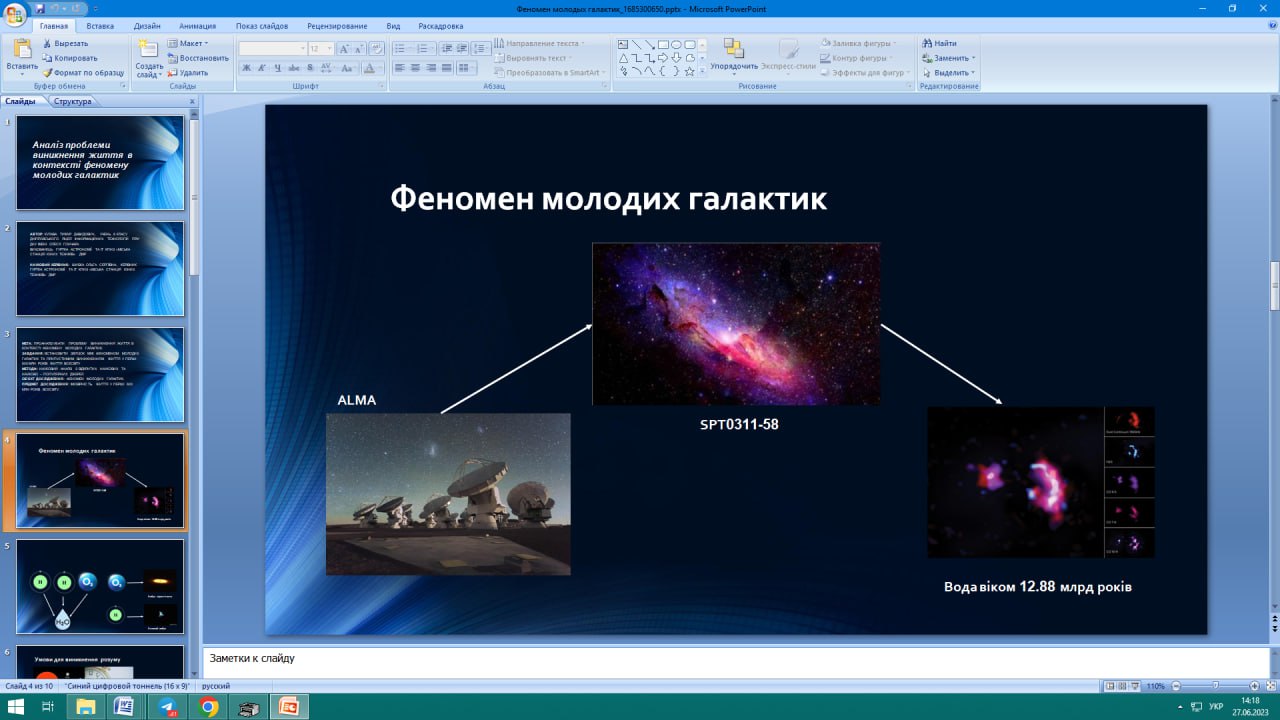1280x720 pixels.
Task: Click zoom percentage 110% button
Action: 1155,686
